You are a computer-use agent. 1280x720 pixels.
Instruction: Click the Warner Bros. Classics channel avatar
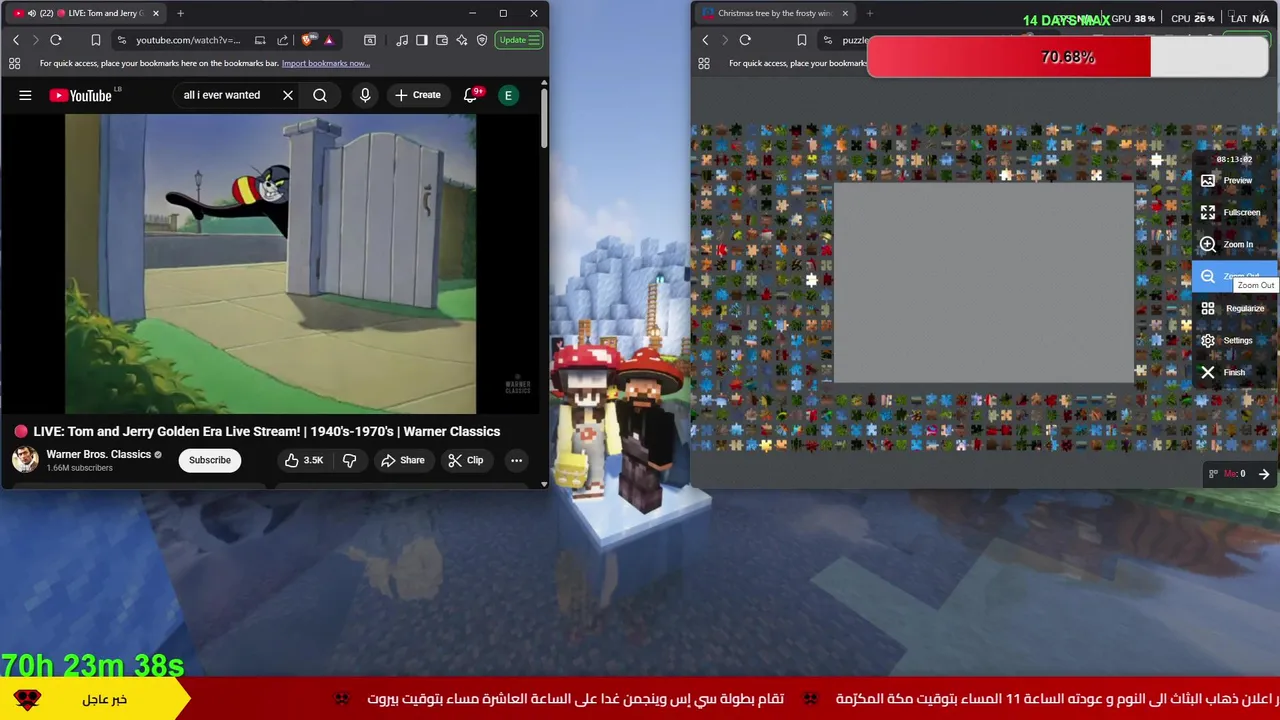tap(25, 460)
